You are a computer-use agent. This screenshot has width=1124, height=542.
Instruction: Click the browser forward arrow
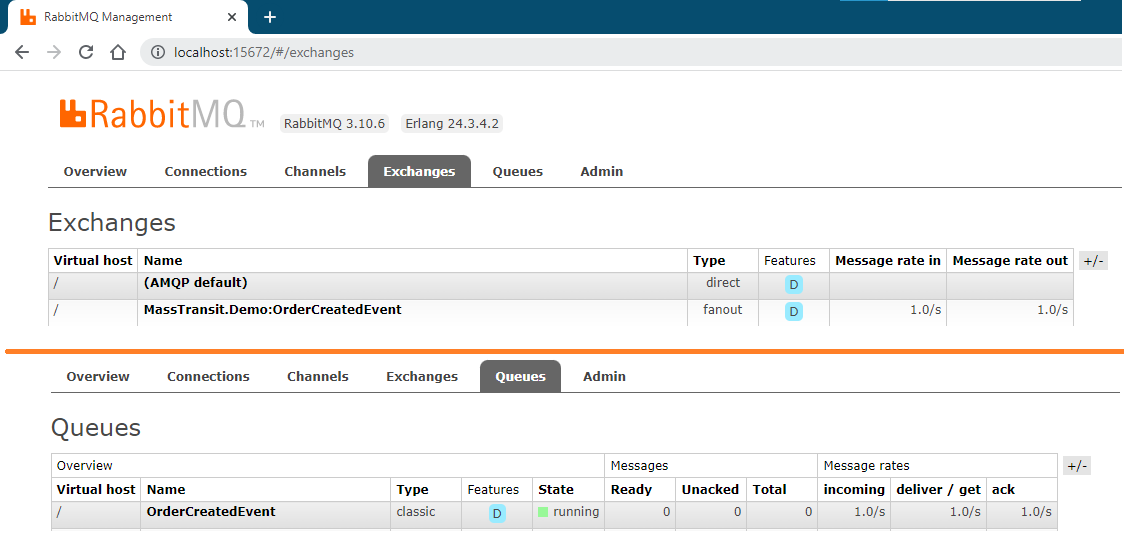[x=54, y=52]
